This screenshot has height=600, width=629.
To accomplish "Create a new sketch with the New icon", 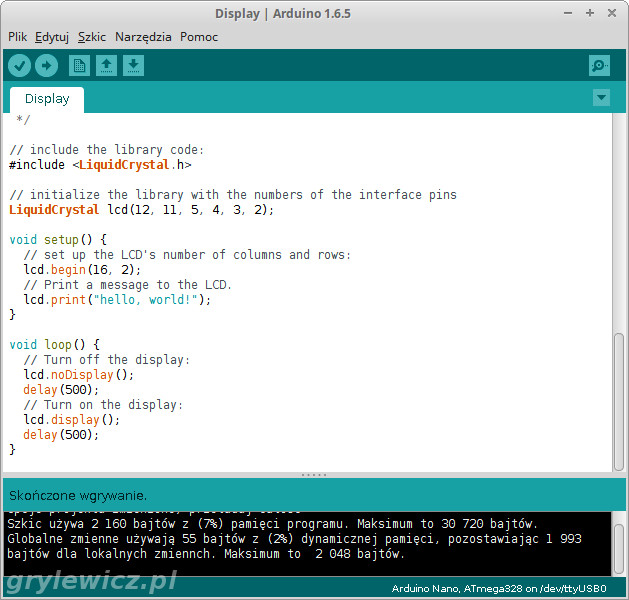I will click(79, 65).
